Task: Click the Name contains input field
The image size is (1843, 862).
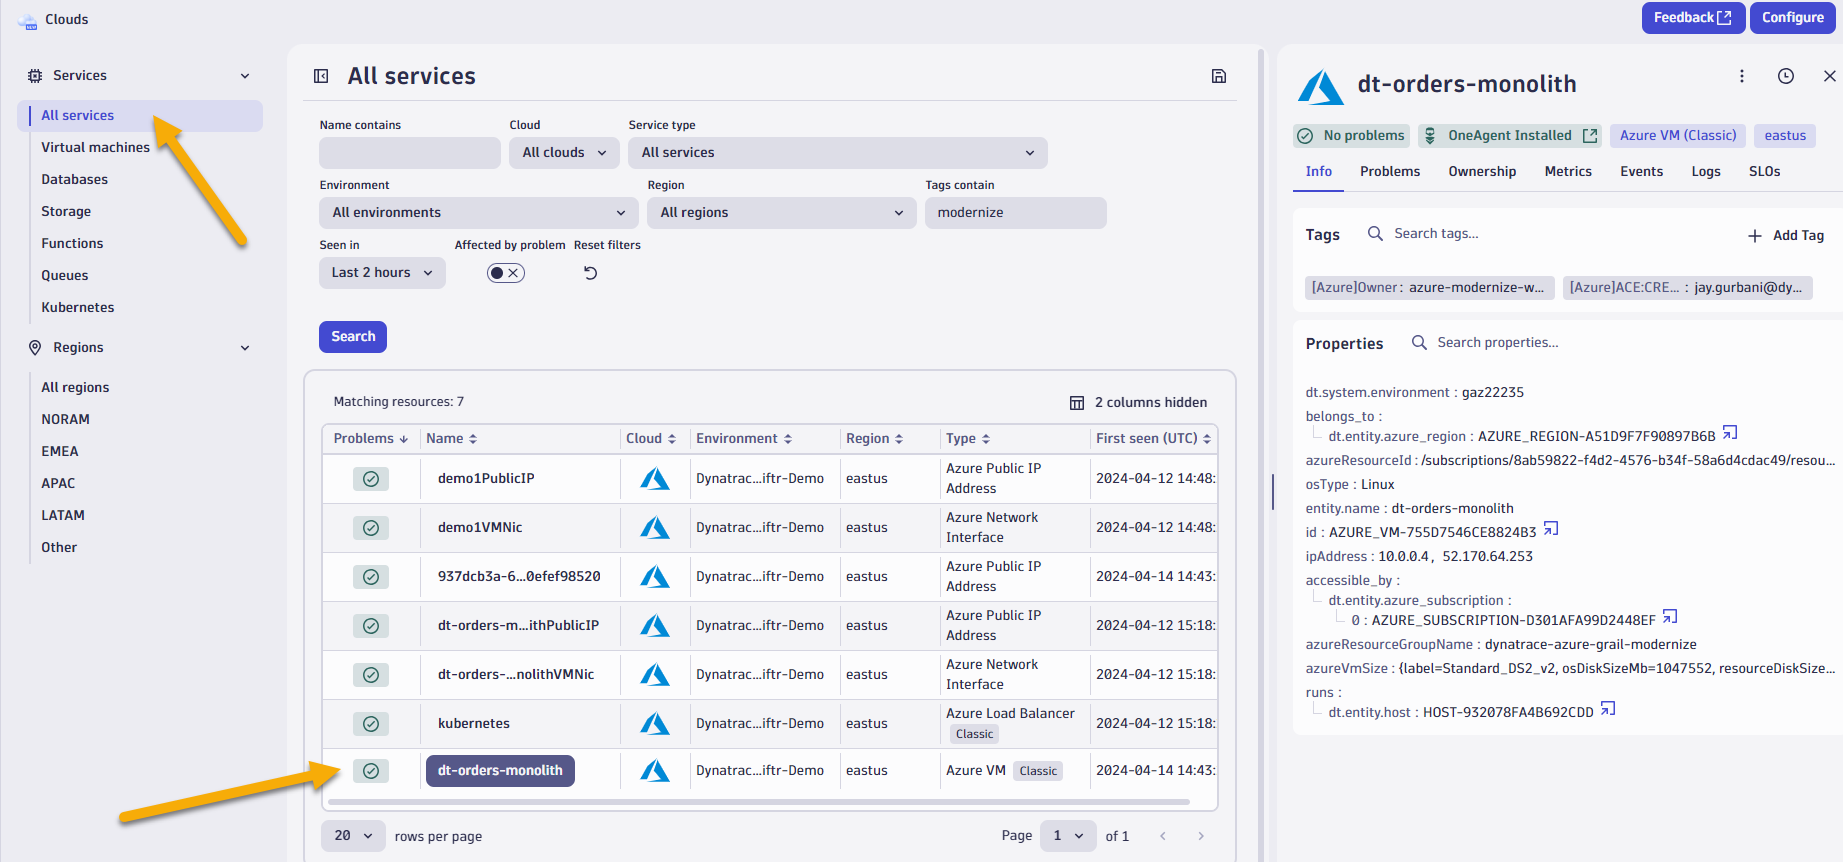Action: (x=409, y=153)
